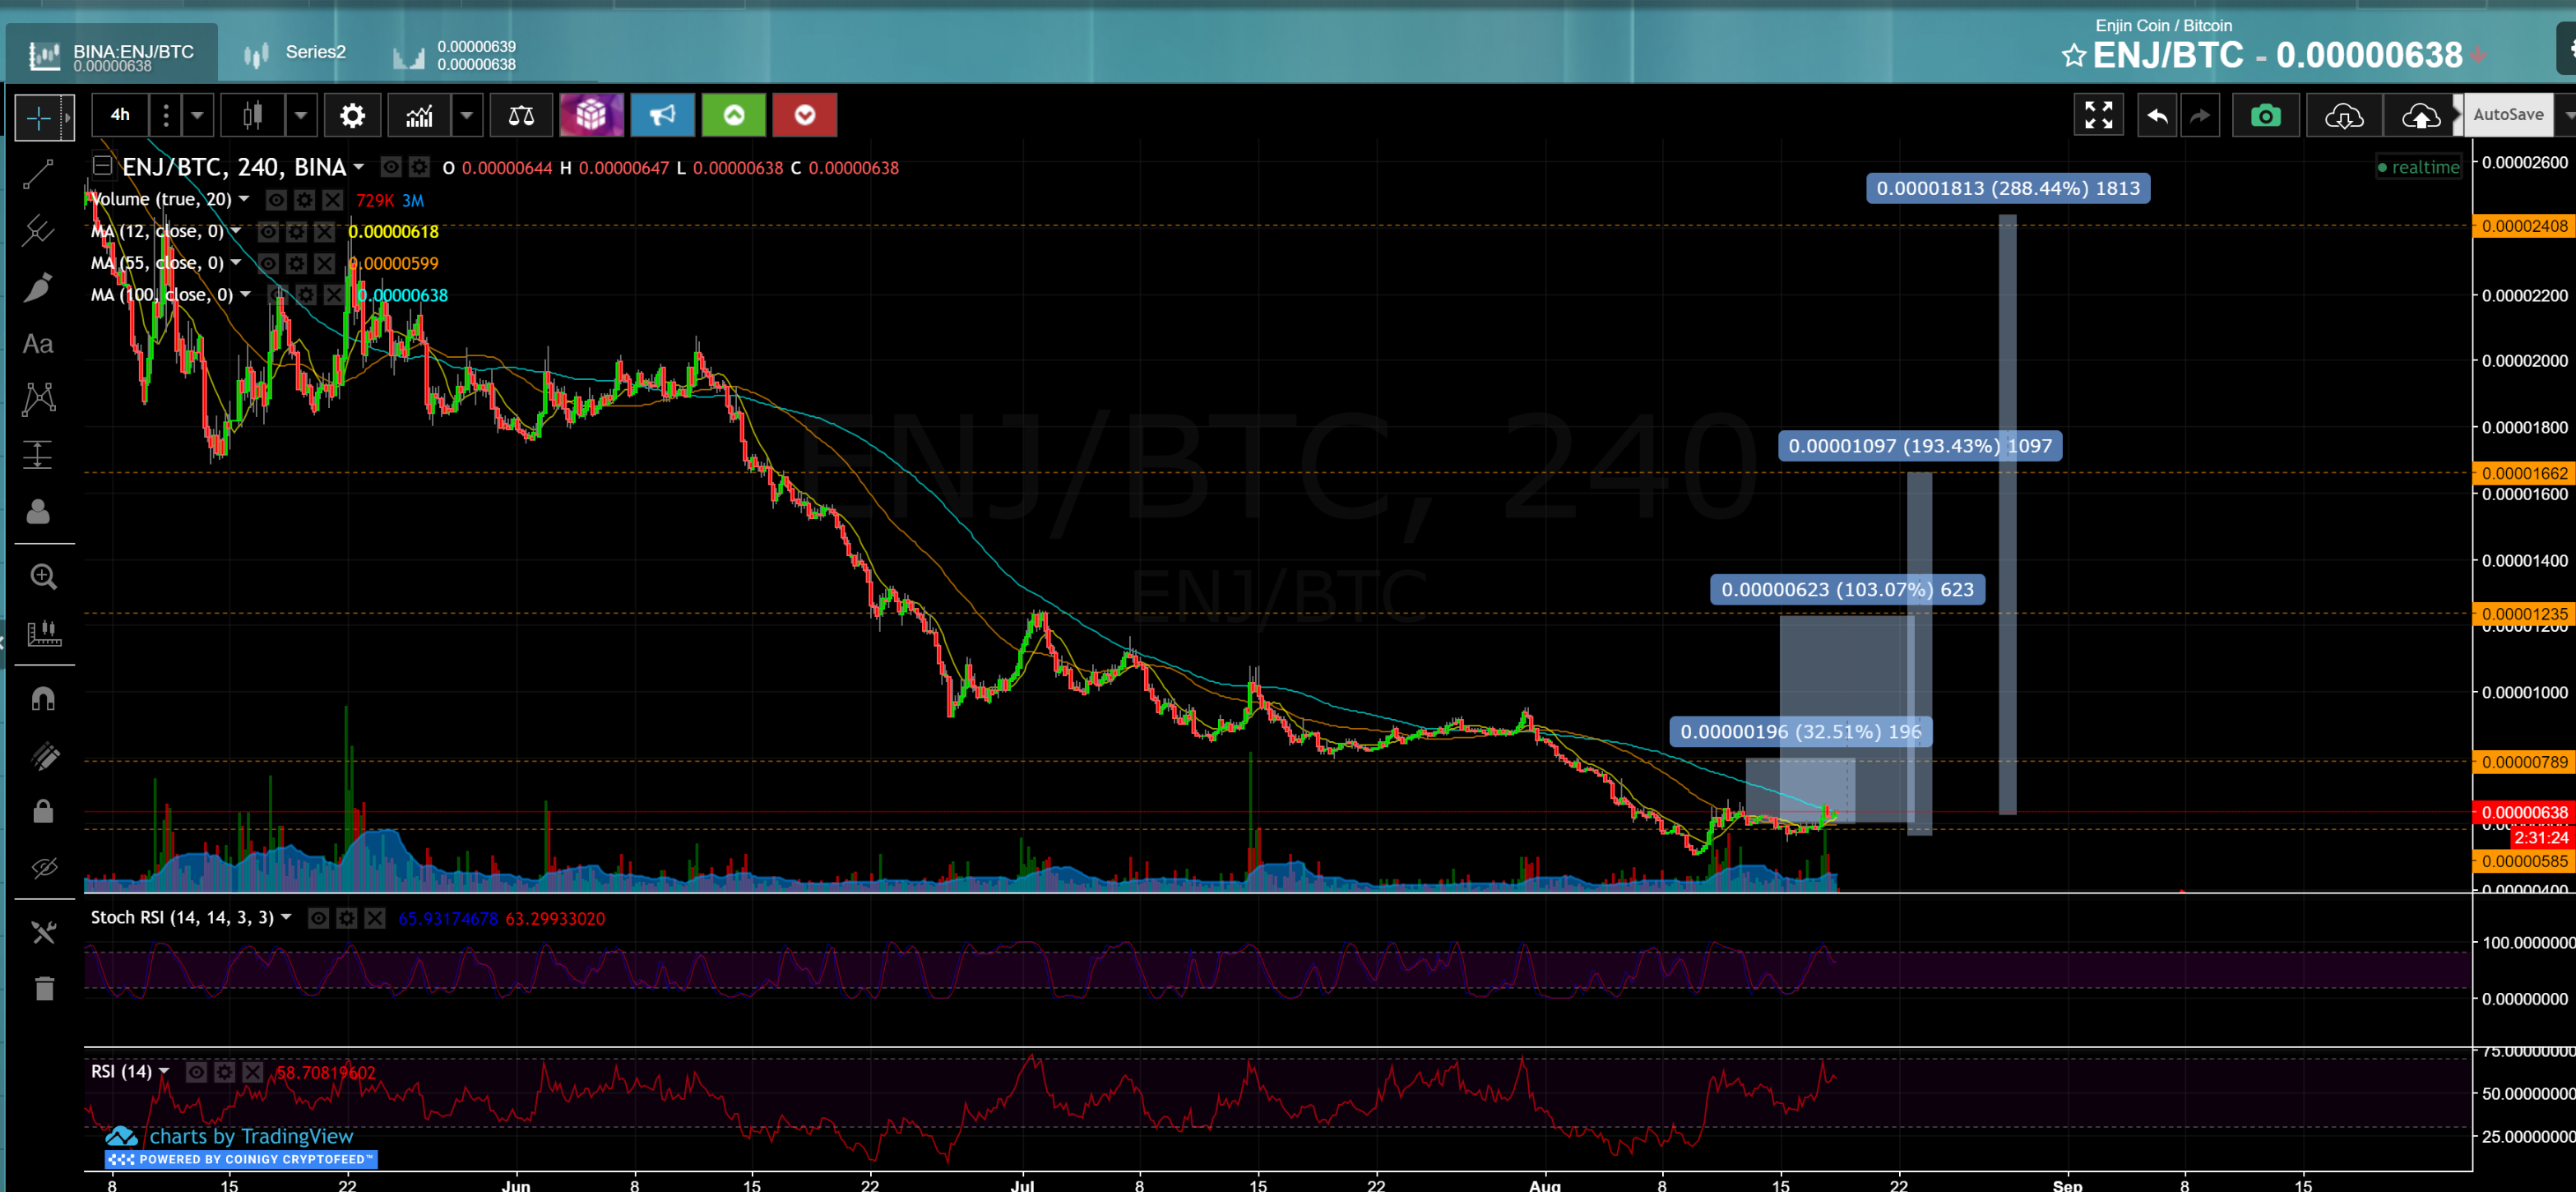Expand the AutoSave dropdown arrow
Screen dimensions: 2576x1192
click(x=2567, y=115)
